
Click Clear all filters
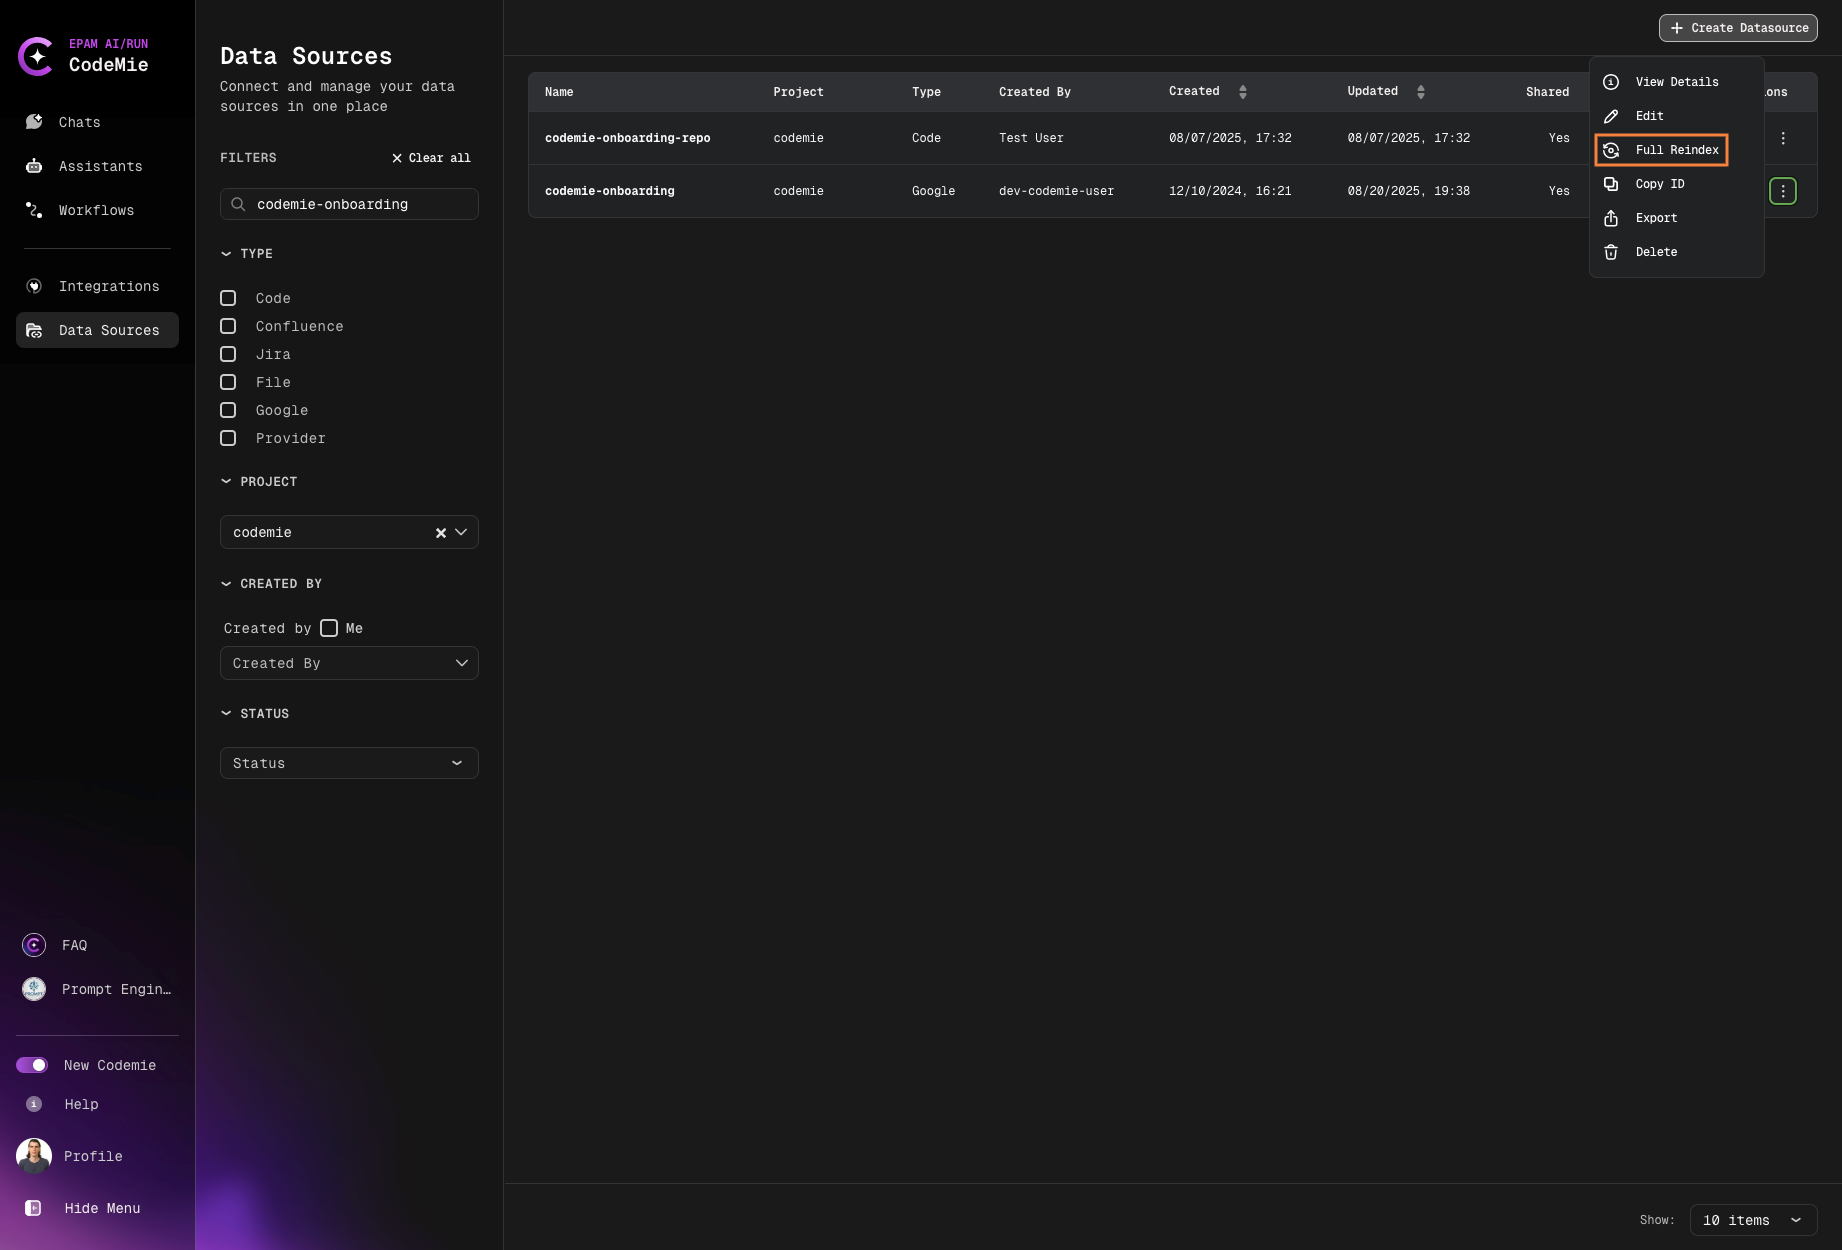[x=431, y=157]
